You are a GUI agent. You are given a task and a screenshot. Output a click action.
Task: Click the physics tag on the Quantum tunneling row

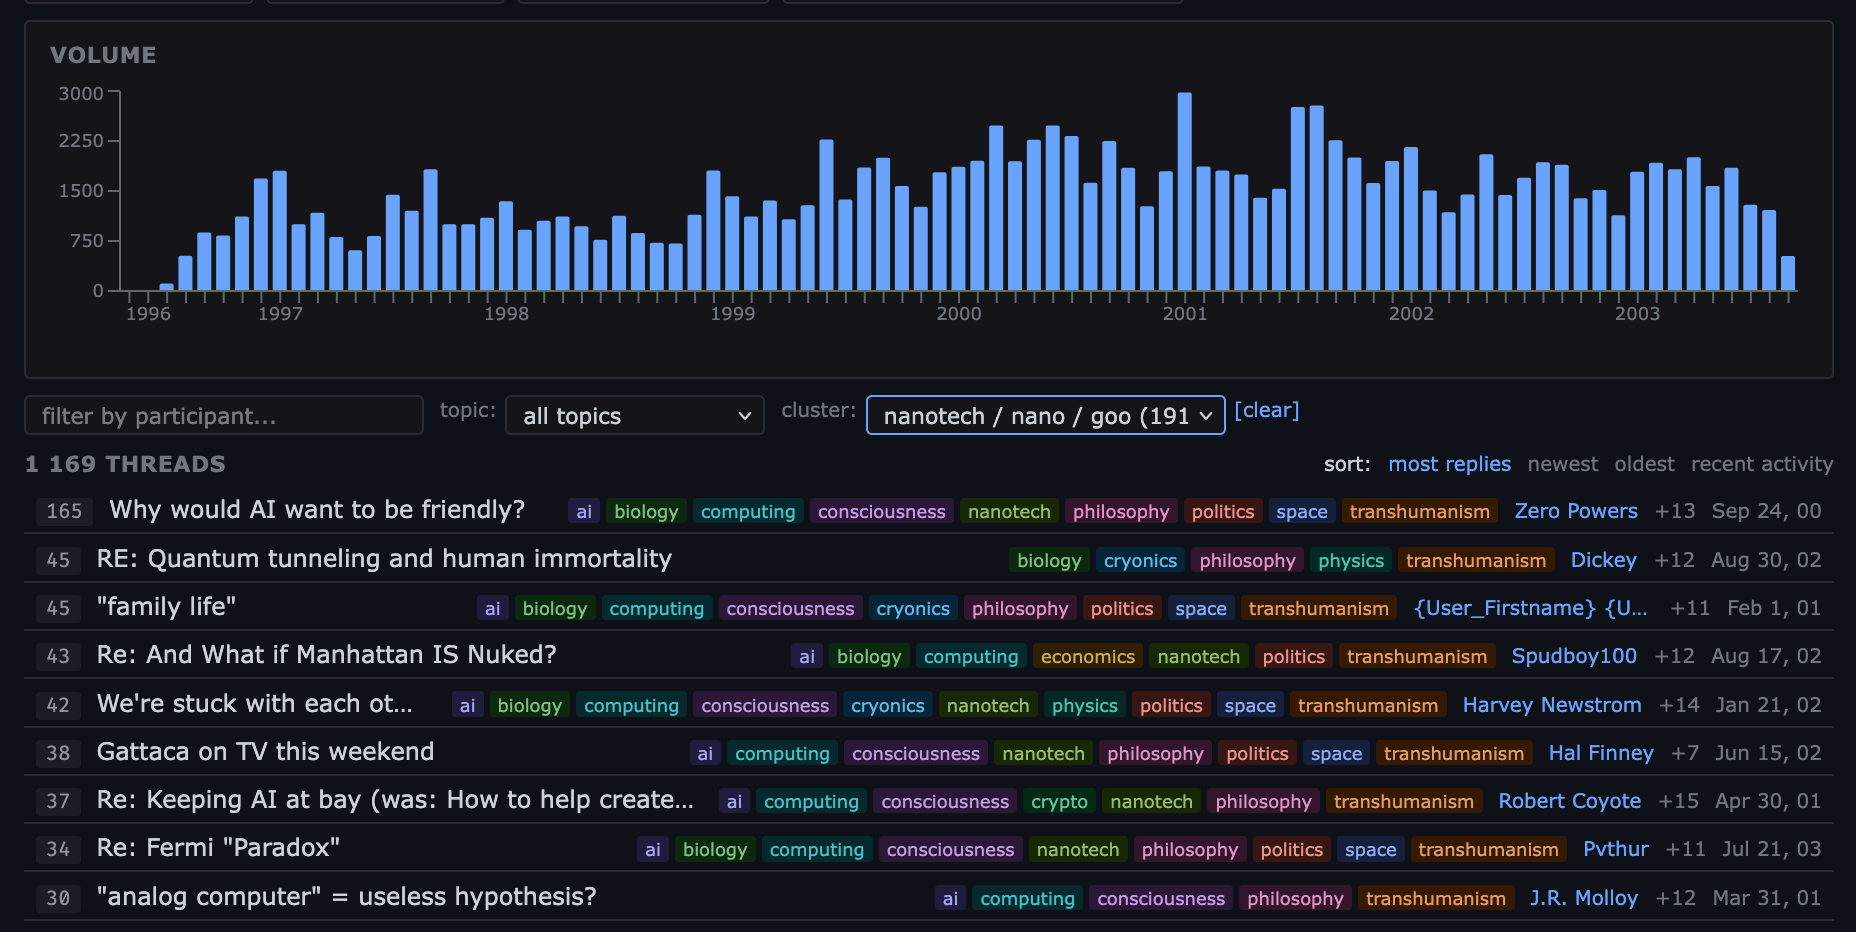(x=1350, y=561)
